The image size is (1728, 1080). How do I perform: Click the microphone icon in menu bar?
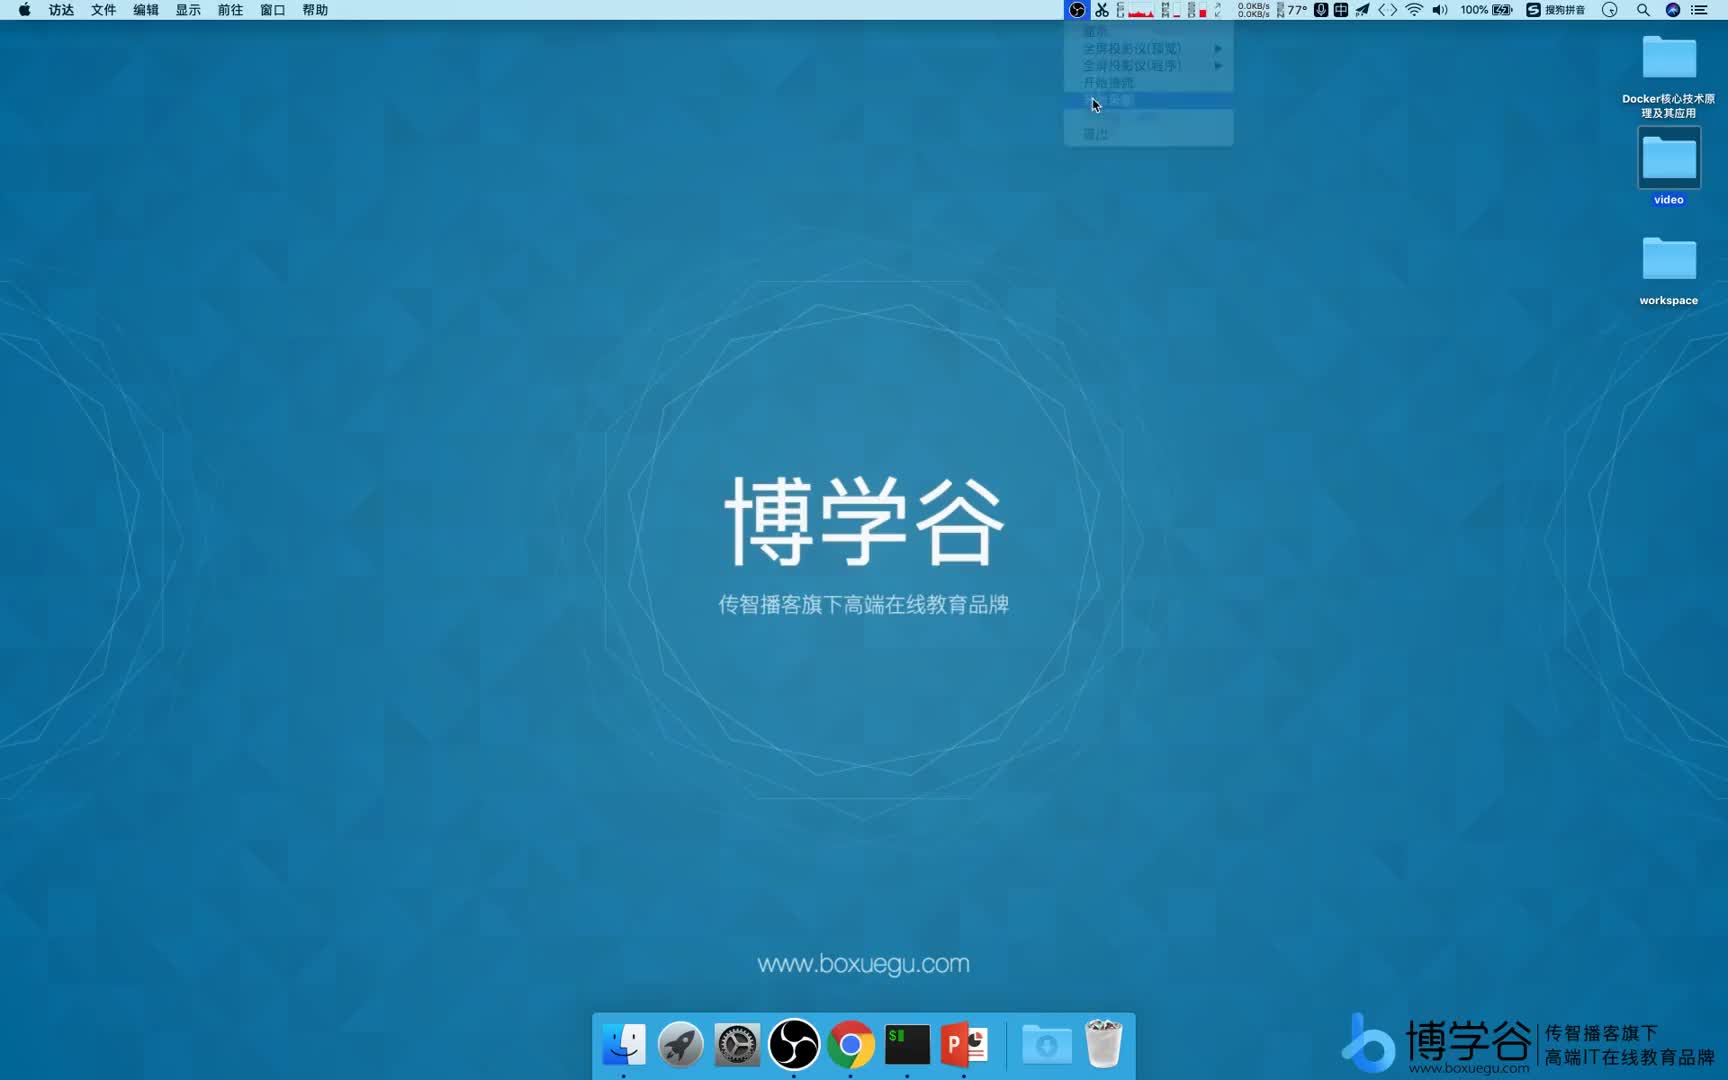1321,10
